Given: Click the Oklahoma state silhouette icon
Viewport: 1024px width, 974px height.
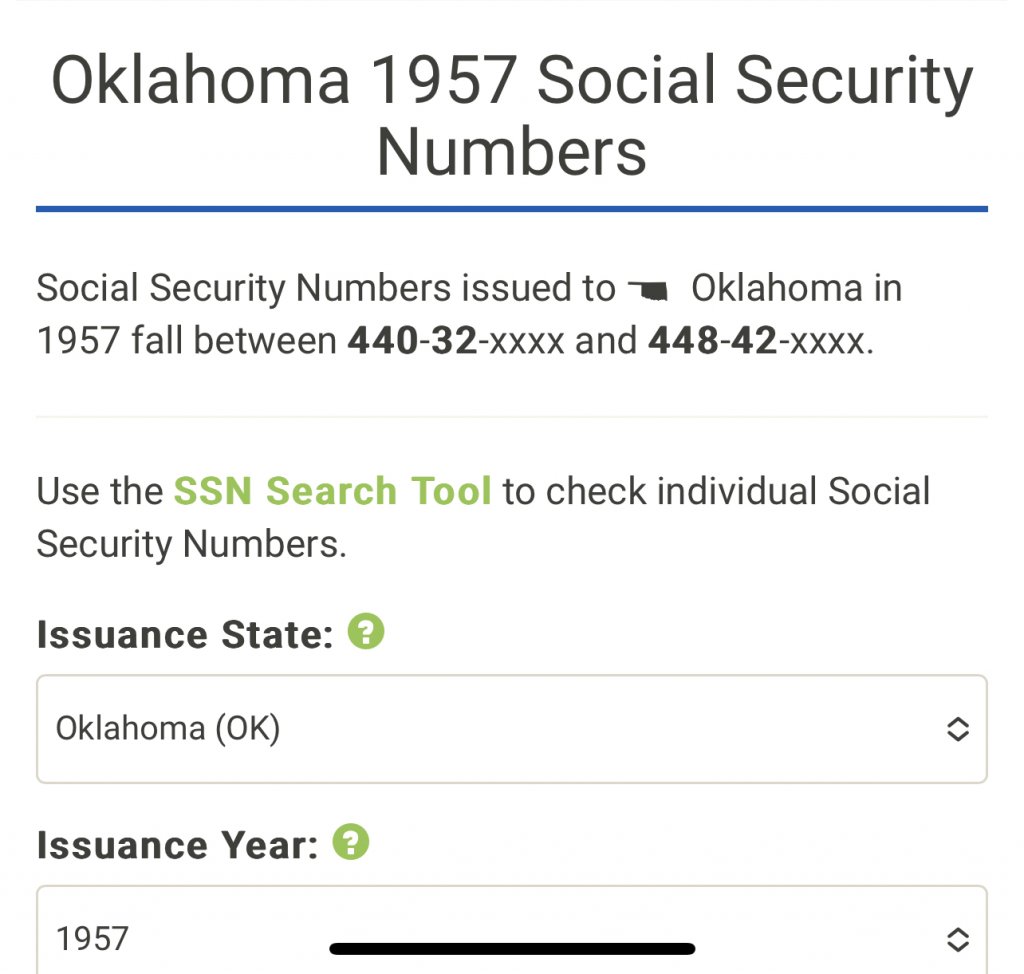Looking at the screenshot, I should (649, 291).
